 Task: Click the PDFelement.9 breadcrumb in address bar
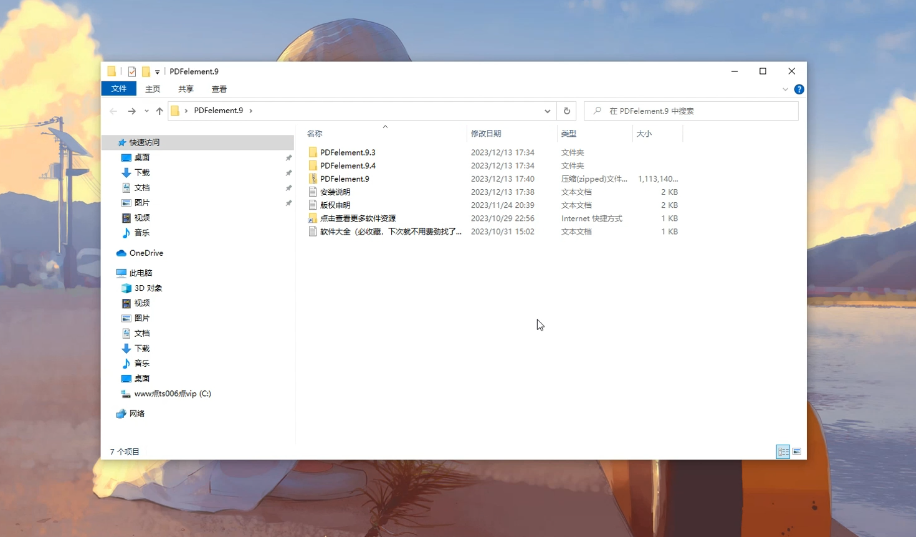pos(218,110)
